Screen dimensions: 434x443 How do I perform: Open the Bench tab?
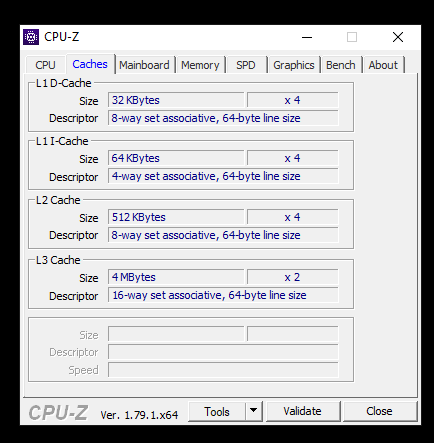[341, 65]
